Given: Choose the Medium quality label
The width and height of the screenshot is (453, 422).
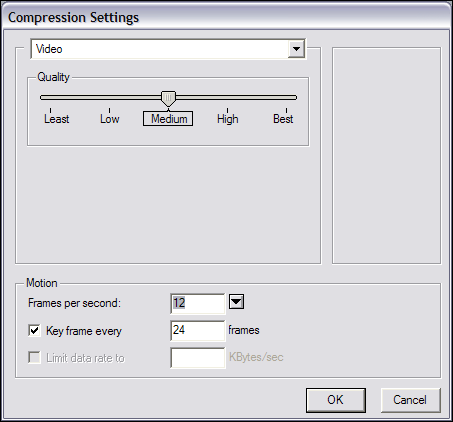Looking at the screenshot, I should pyautogui.click(x=168, y=119).
